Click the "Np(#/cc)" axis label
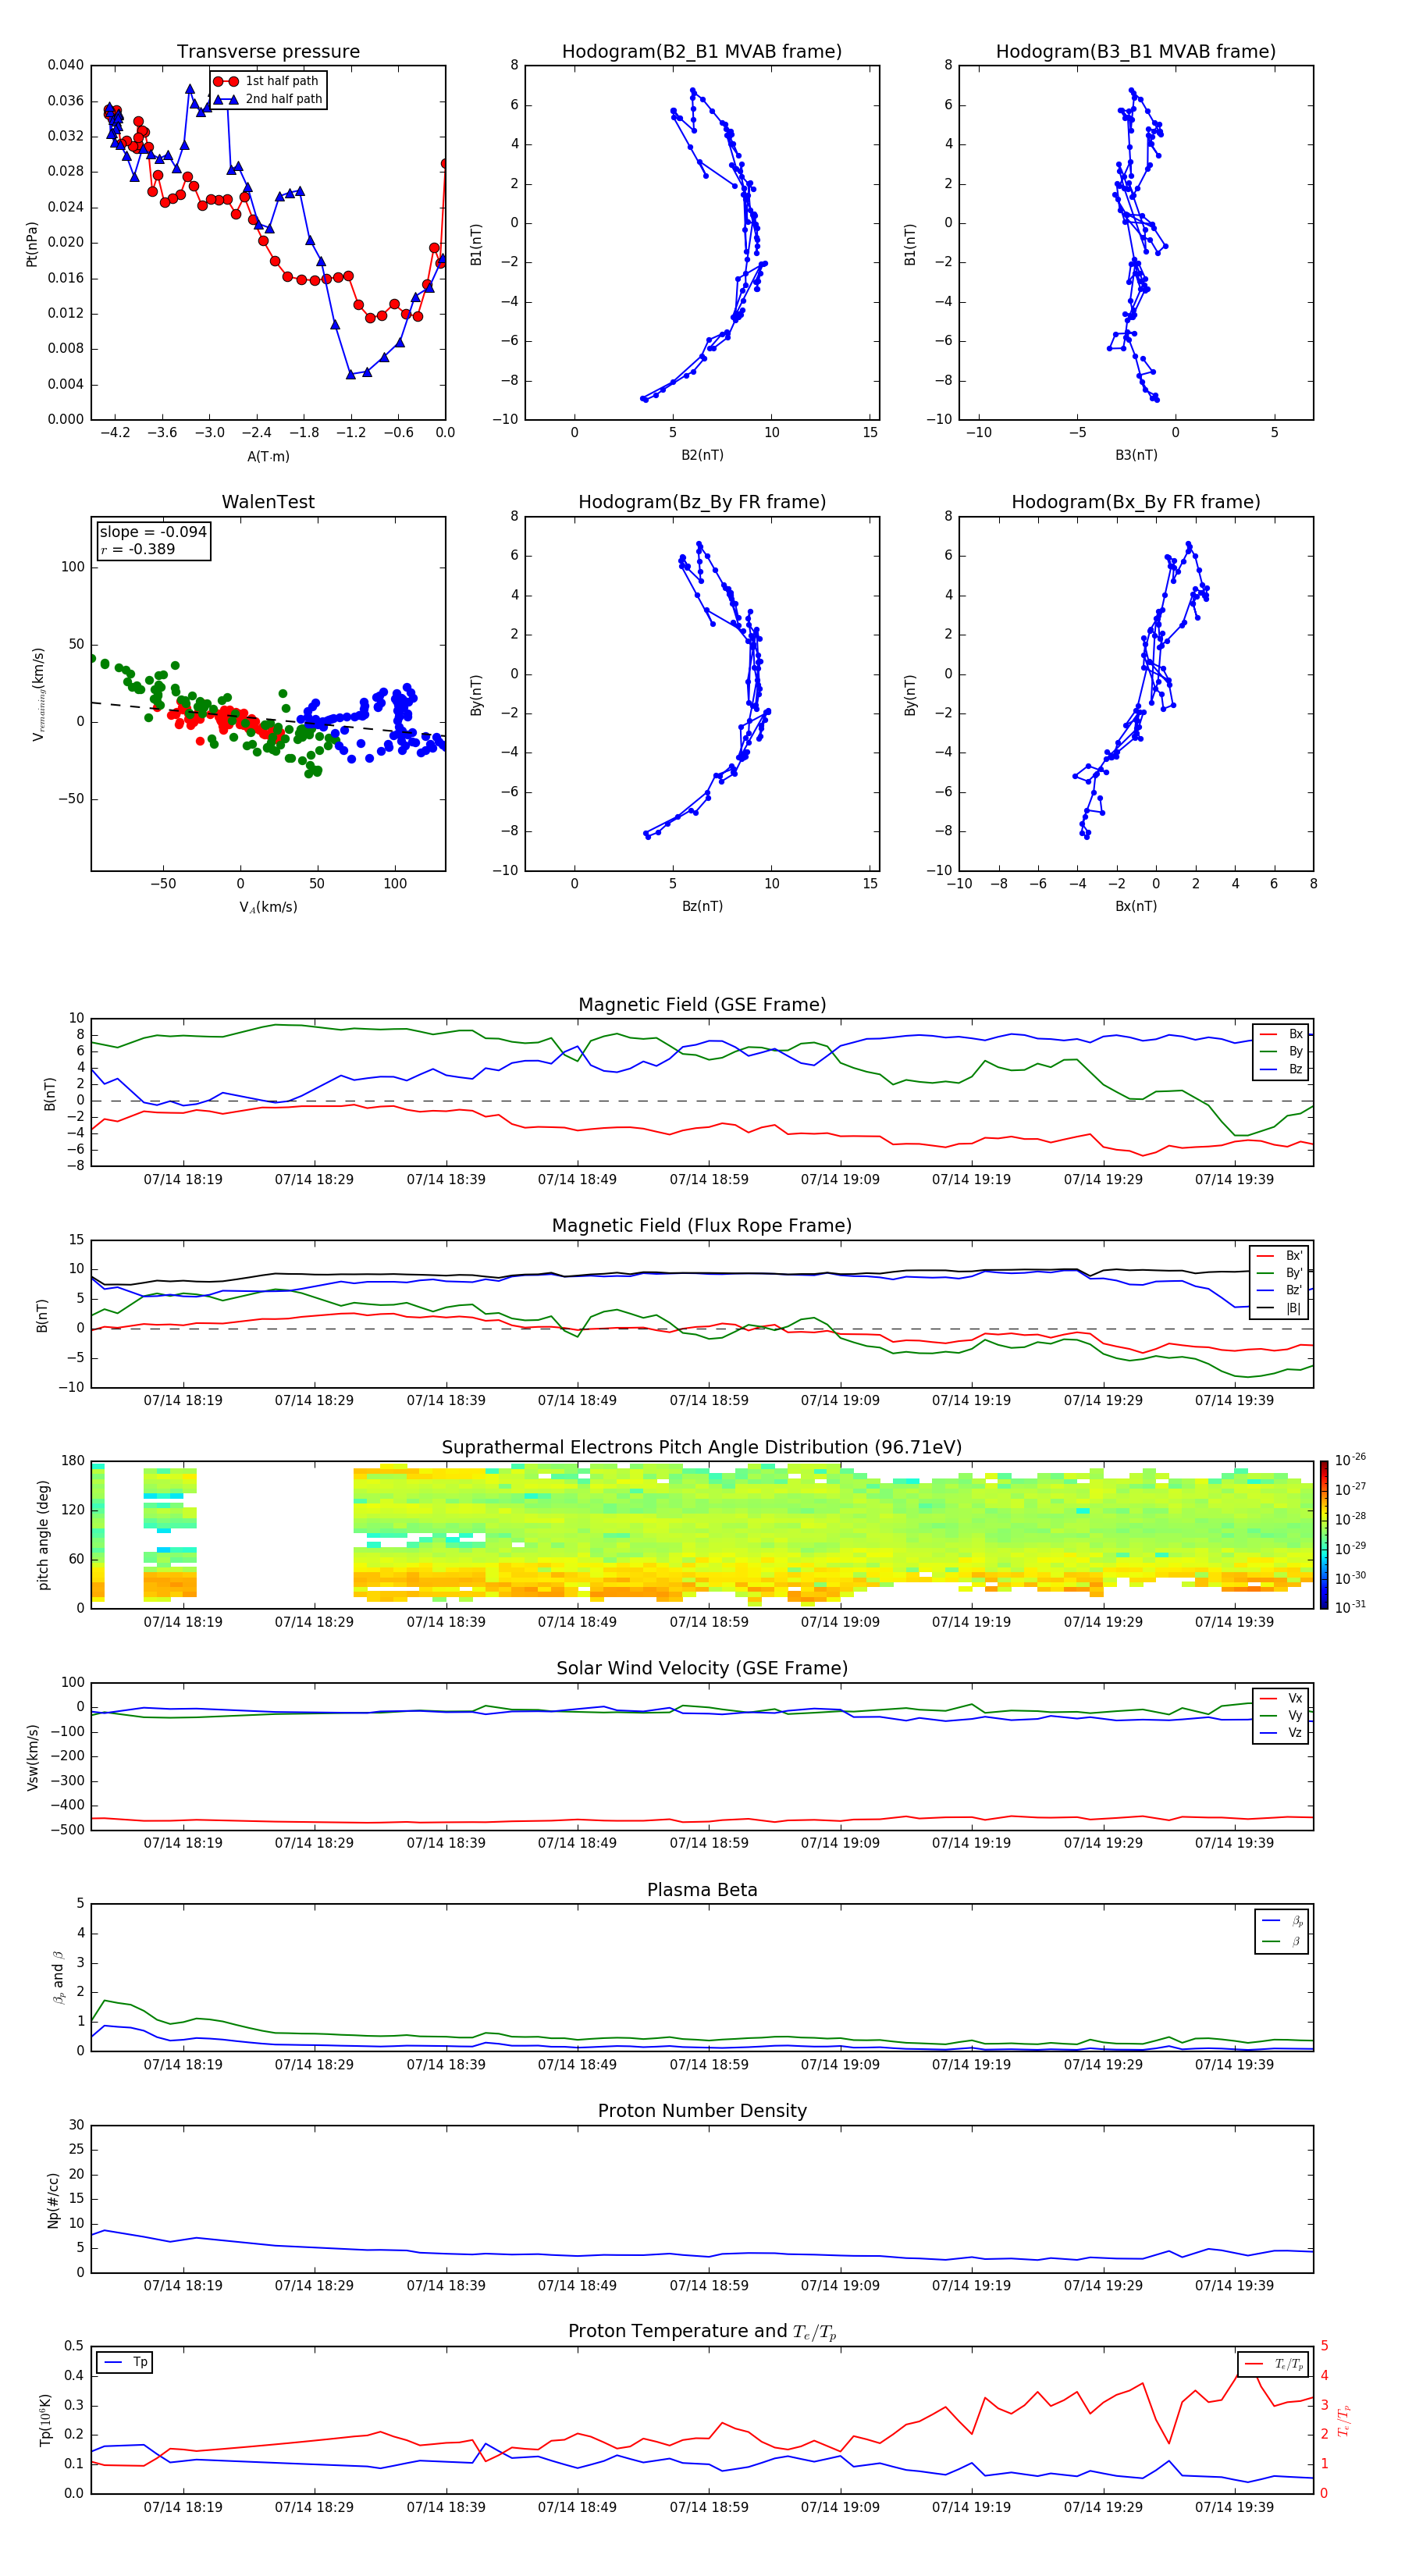1405x2576 pixels. (x=53, y=2199)
